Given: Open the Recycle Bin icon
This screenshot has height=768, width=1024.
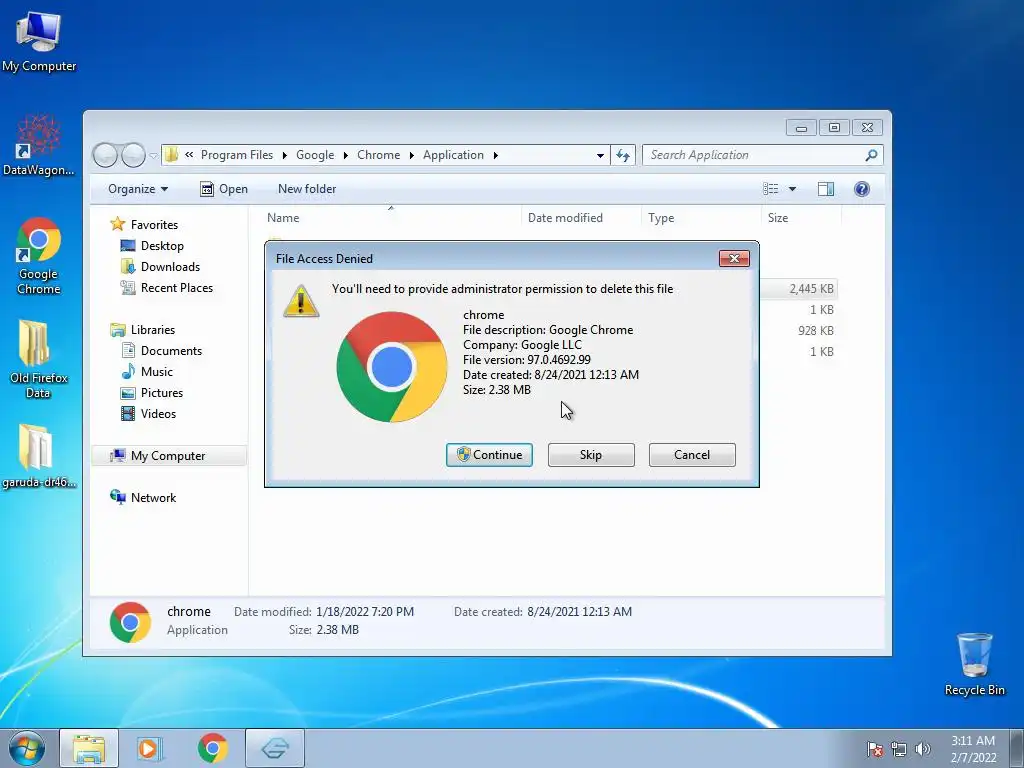Looking at the screenshot, I should (x=974, y=664).
